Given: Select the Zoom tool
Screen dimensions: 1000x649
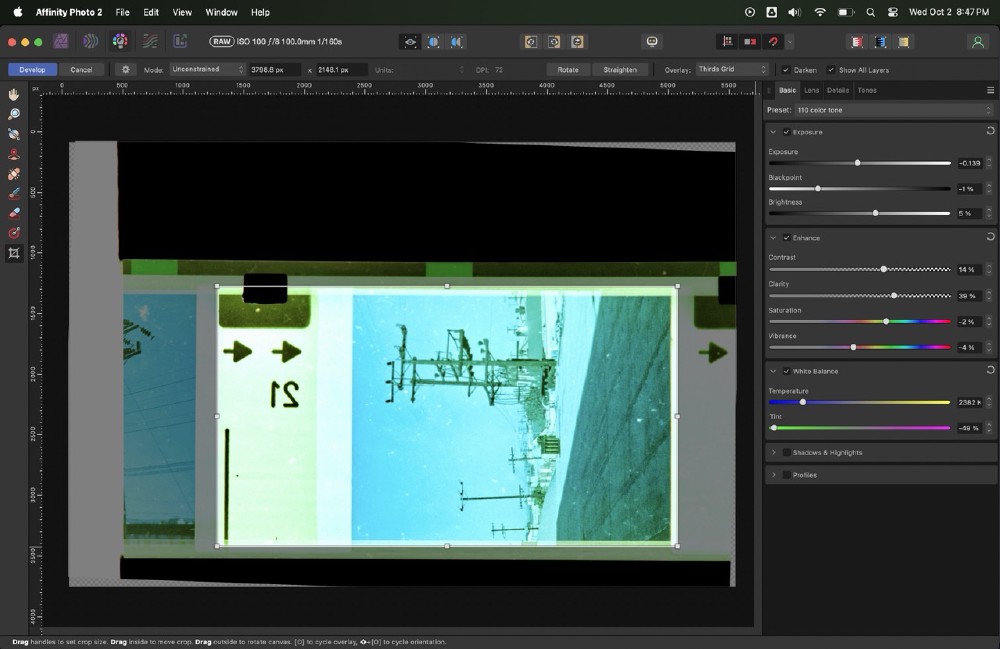Looking at the screenshot, I should coord(13,114).
